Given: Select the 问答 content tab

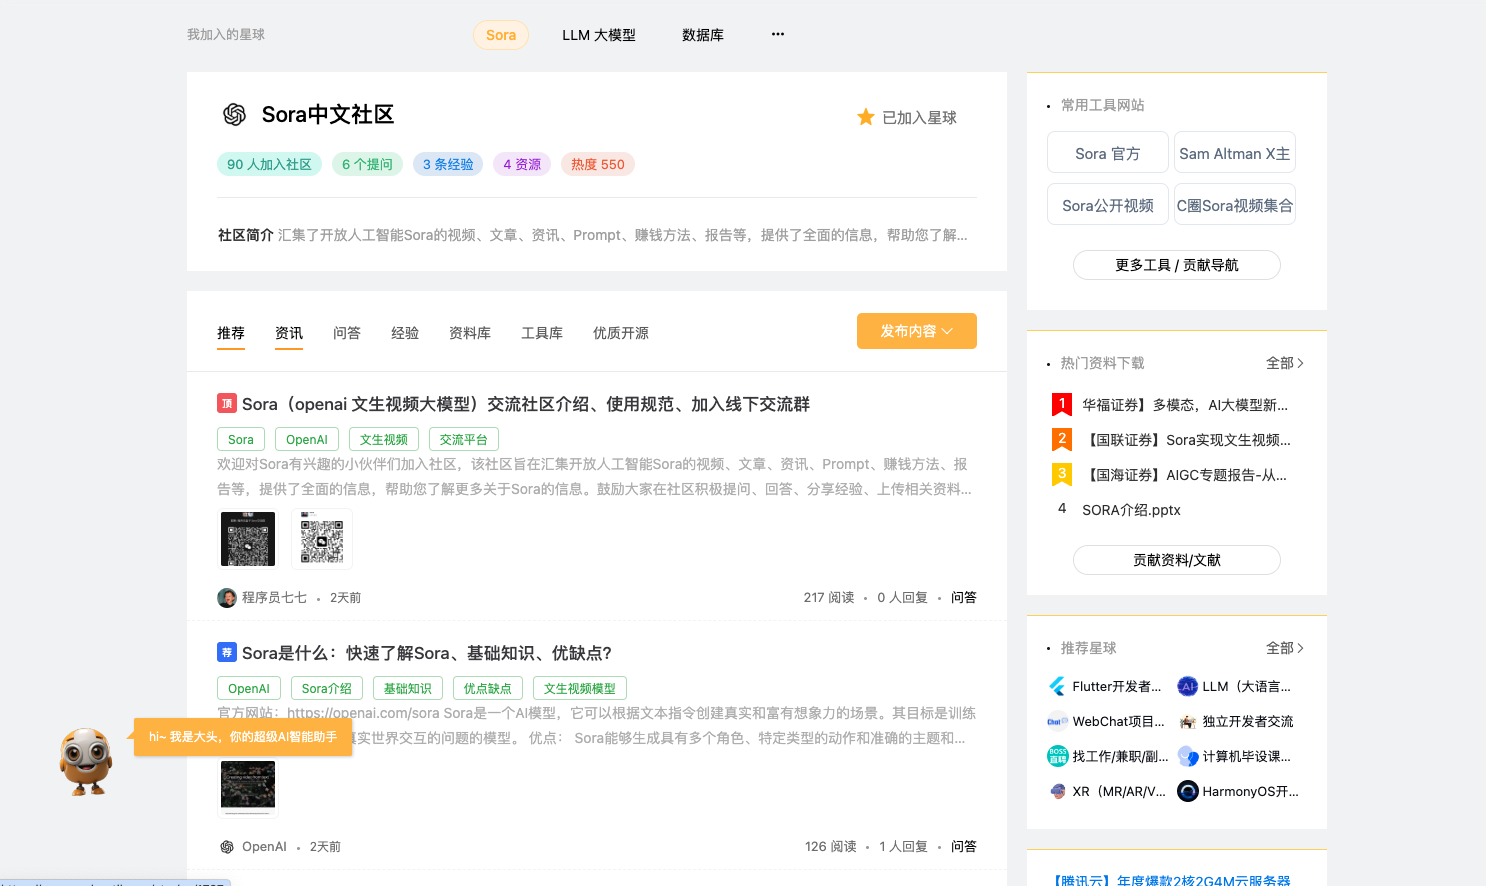Looking at the screenshot, I should (347, 333).
